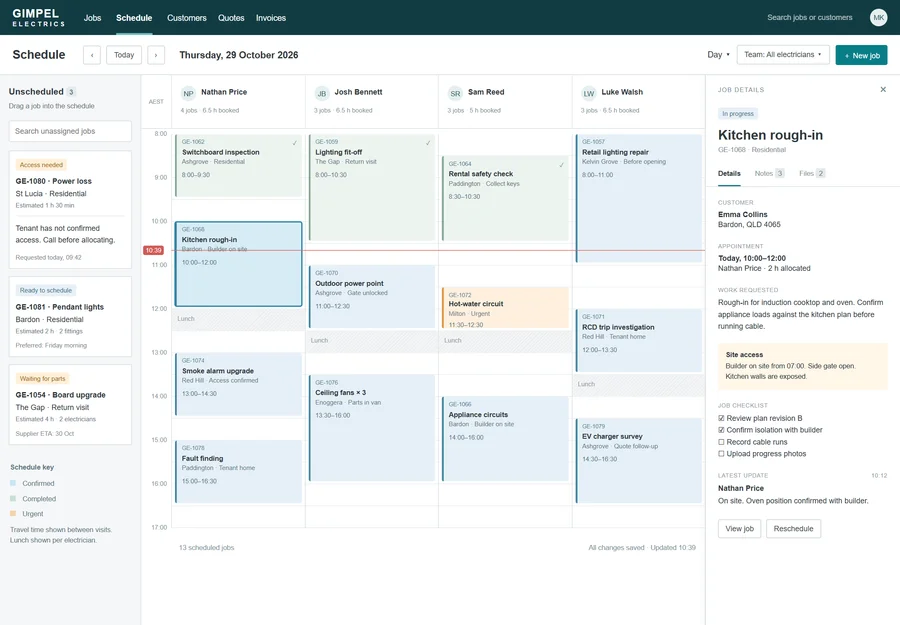Click Nathan Price NP avatar
900x625 pixels.
188,94
